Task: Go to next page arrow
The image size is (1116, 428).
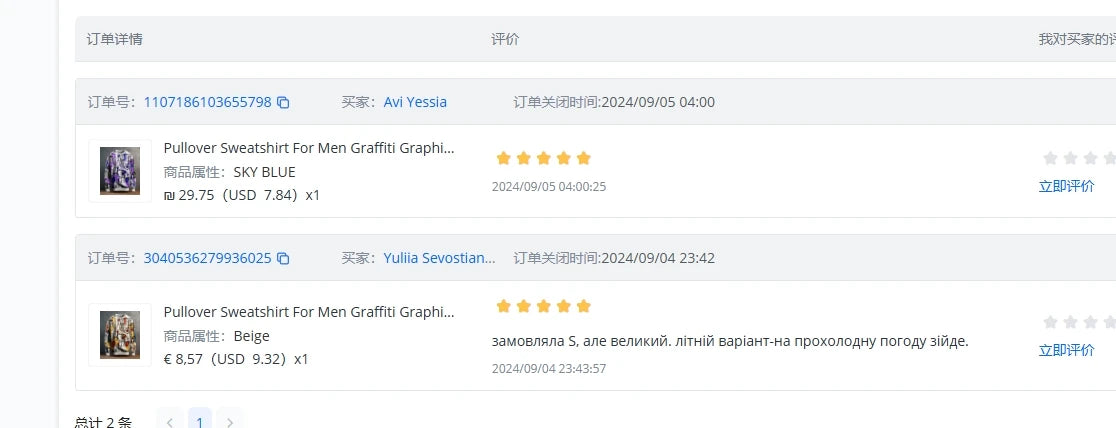Action: click(x=230, y=422)
